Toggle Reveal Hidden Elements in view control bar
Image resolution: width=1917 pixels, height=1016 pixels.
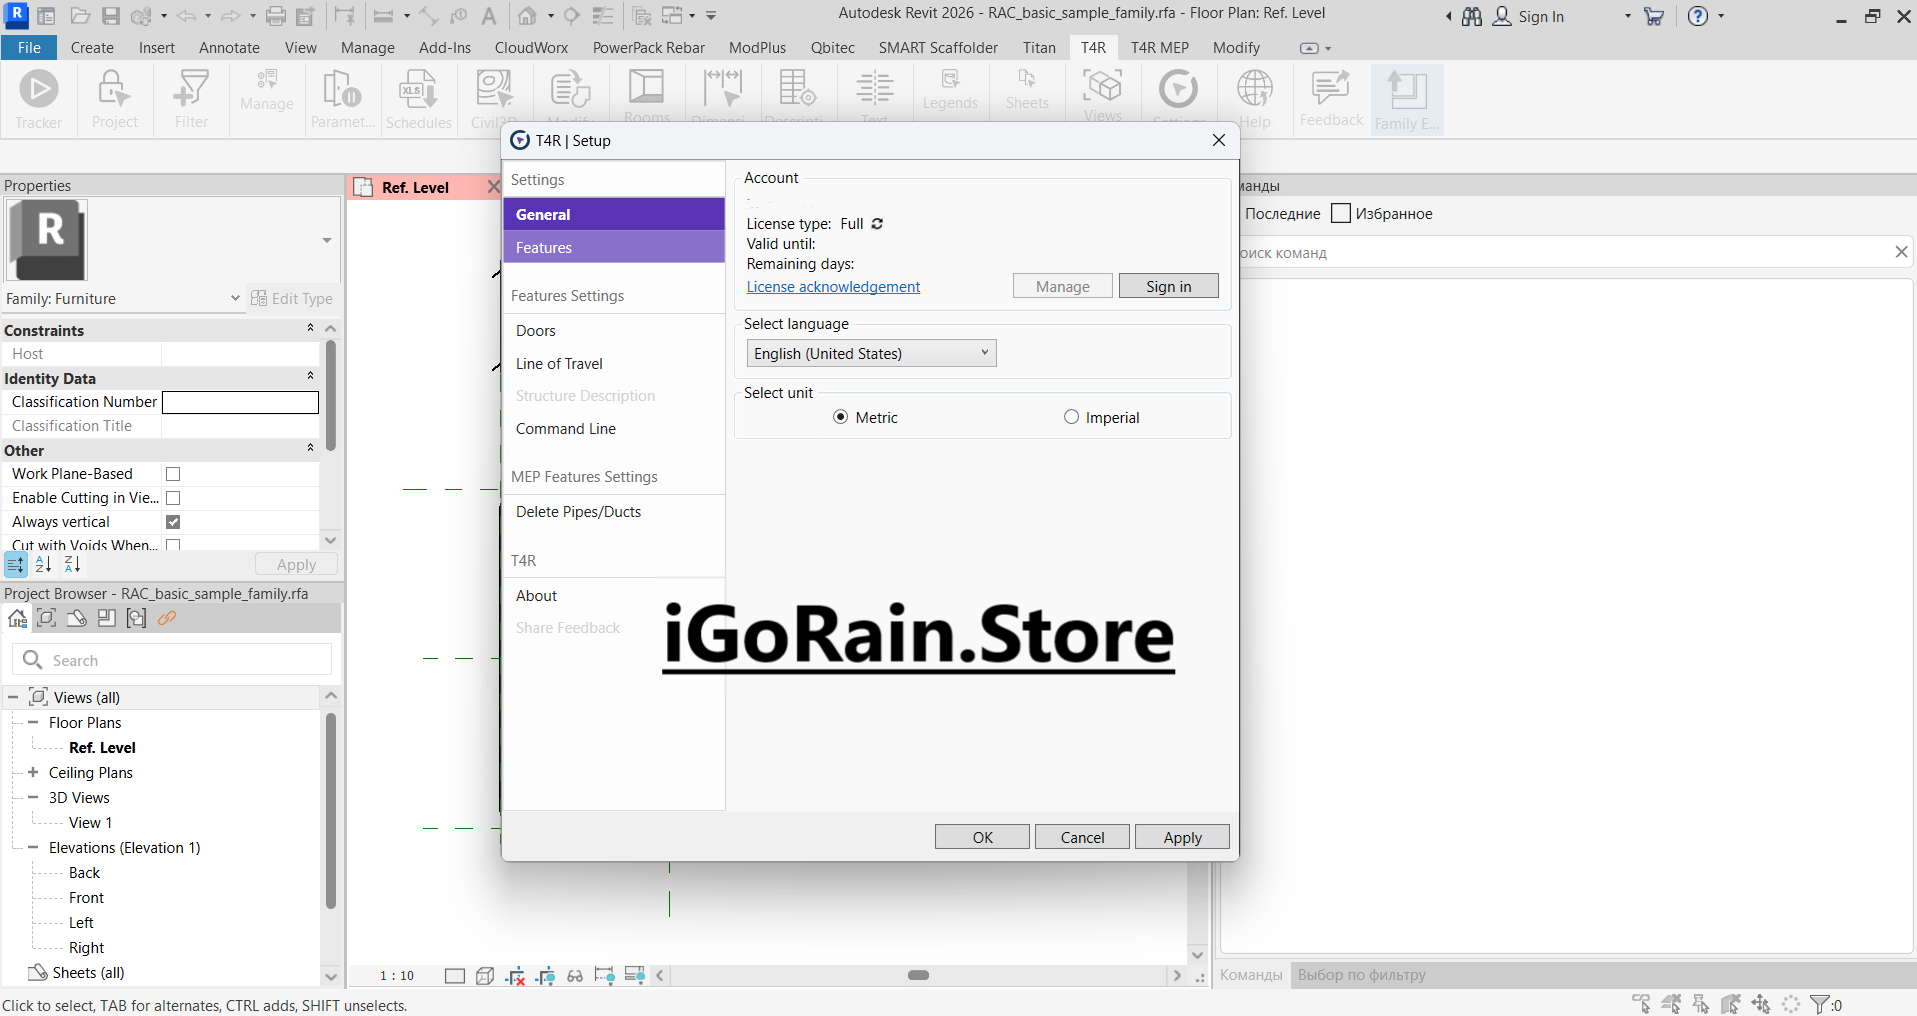point(575,975)
